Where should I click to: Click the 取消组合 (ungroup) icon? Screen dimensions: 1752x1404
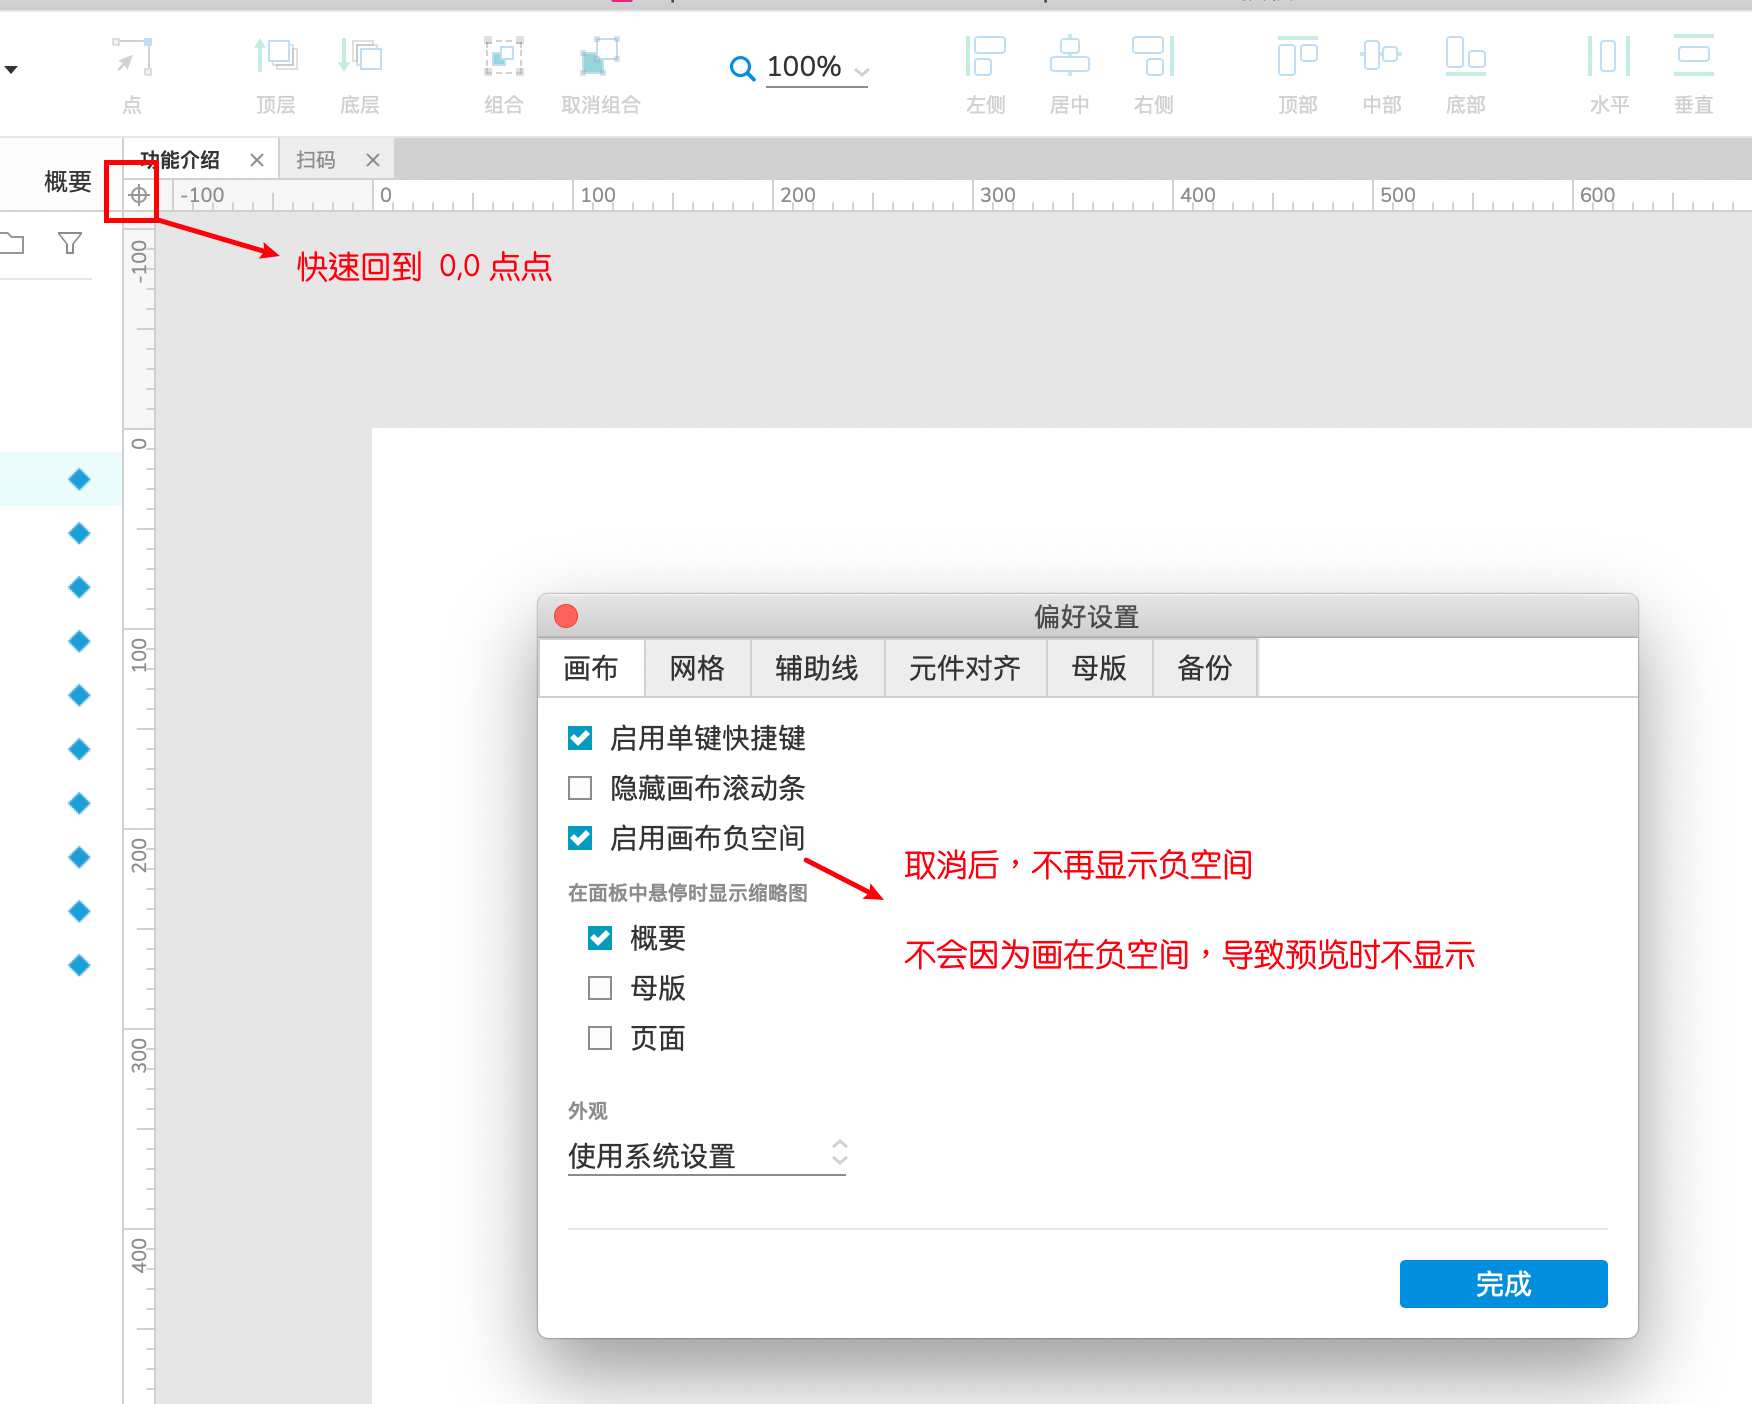(x=600, y=57)
